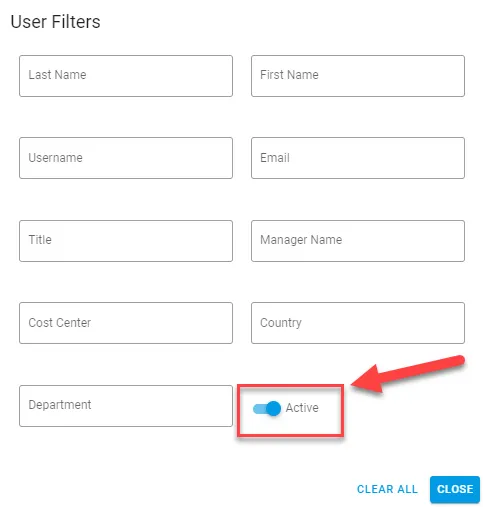Click the Country placeholder text

point(281,323)
